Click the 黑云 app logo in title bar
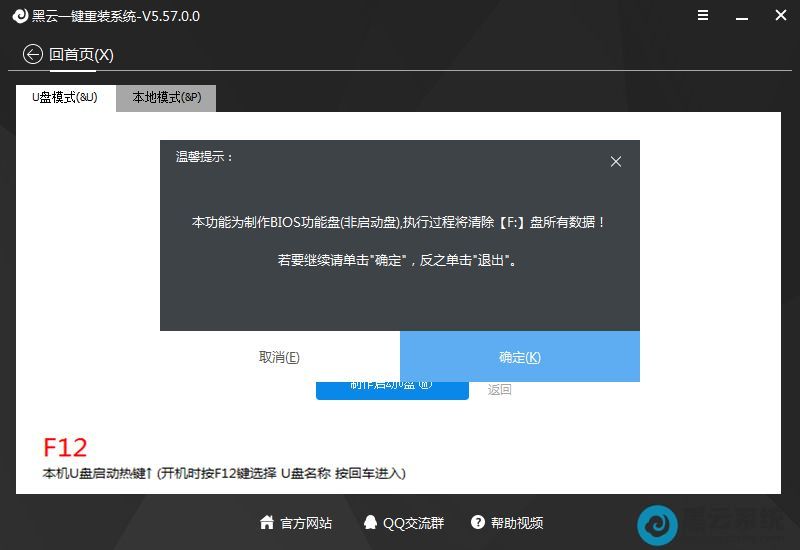 [x=18, y=16]
